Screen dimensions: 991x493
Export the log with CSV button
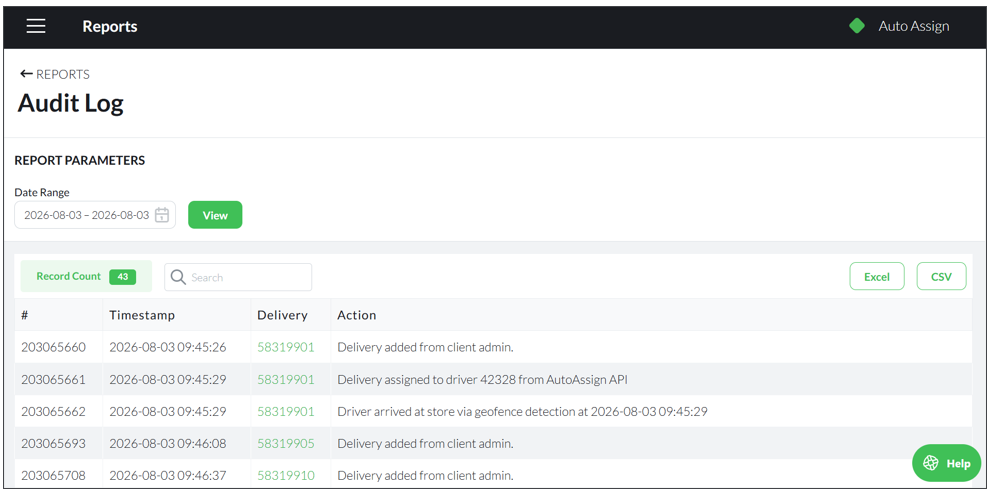[x=941, y=276]
